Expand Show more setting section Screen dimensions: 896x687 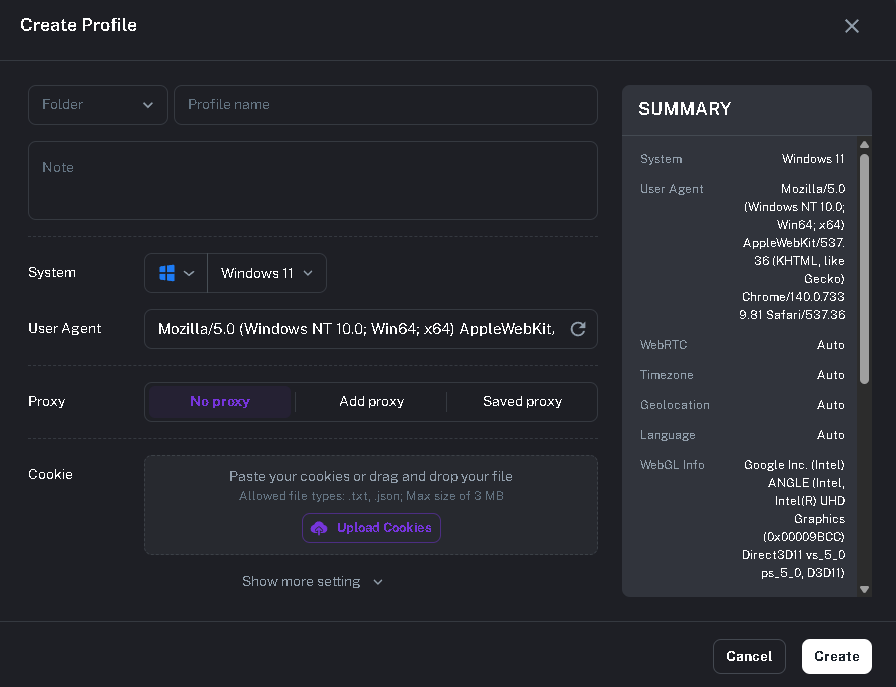(x=312, y=582)
